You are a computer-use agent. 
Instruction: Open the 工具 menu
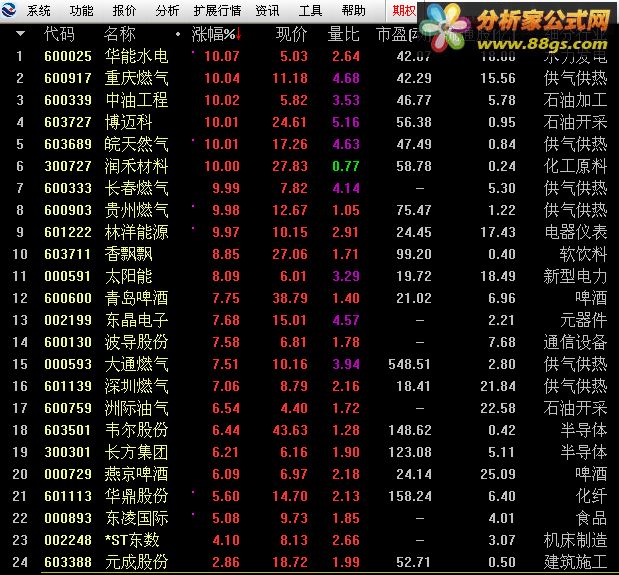[310, 11]
